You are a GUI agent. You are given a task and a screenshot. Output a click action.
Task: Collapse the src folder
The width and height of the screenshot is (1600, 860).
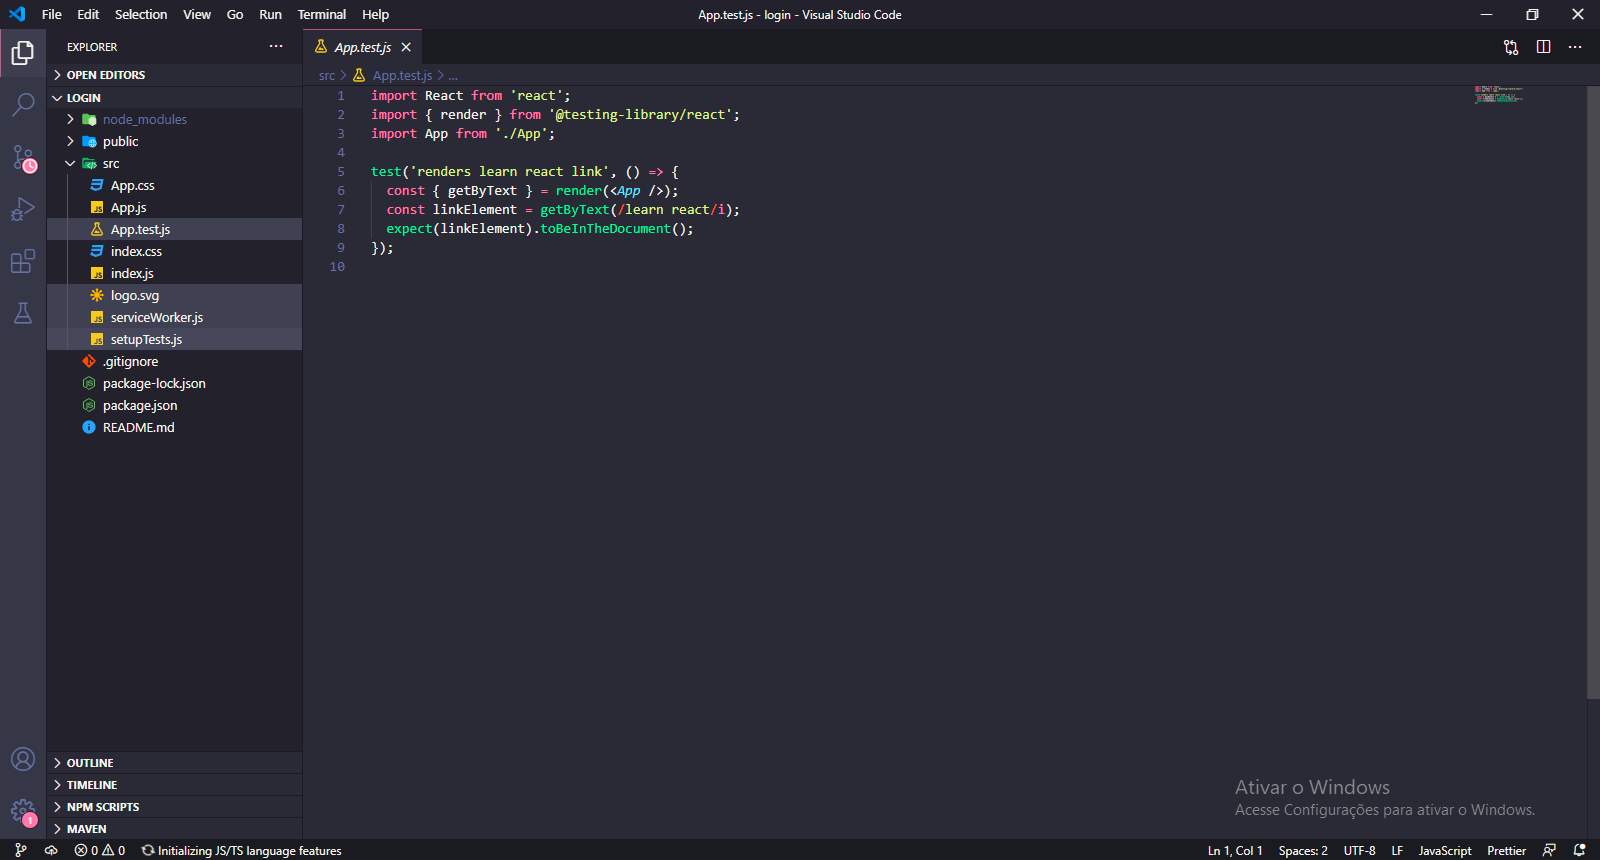click(110, 163)
